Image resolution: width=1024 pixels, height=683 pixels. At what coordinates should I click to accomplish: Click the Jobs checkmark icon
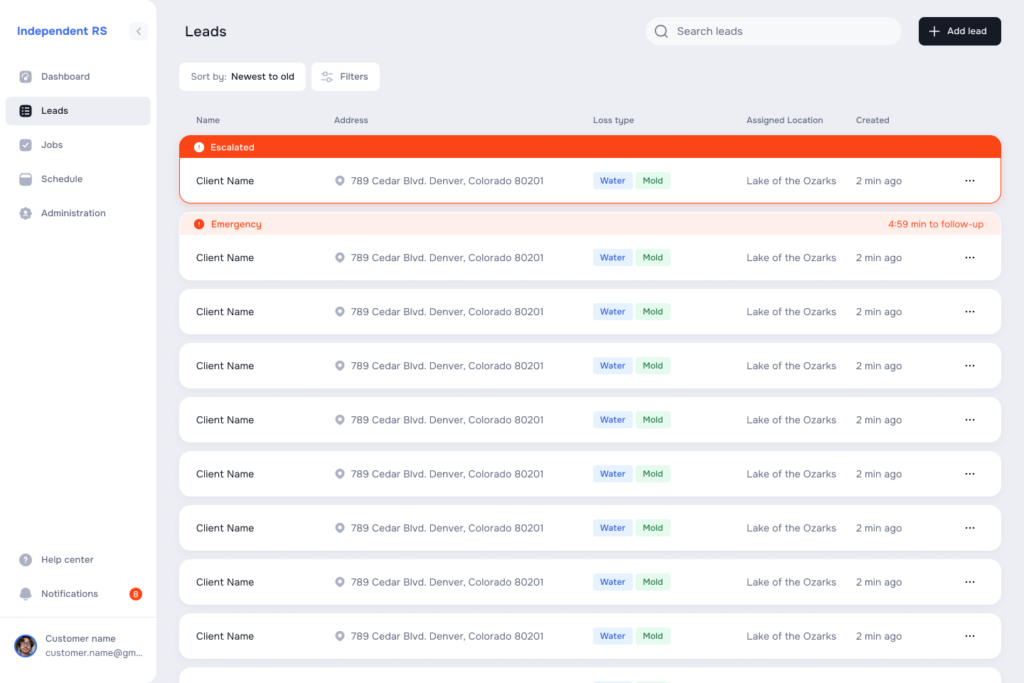pyautogui.click(x=26, y=145)
